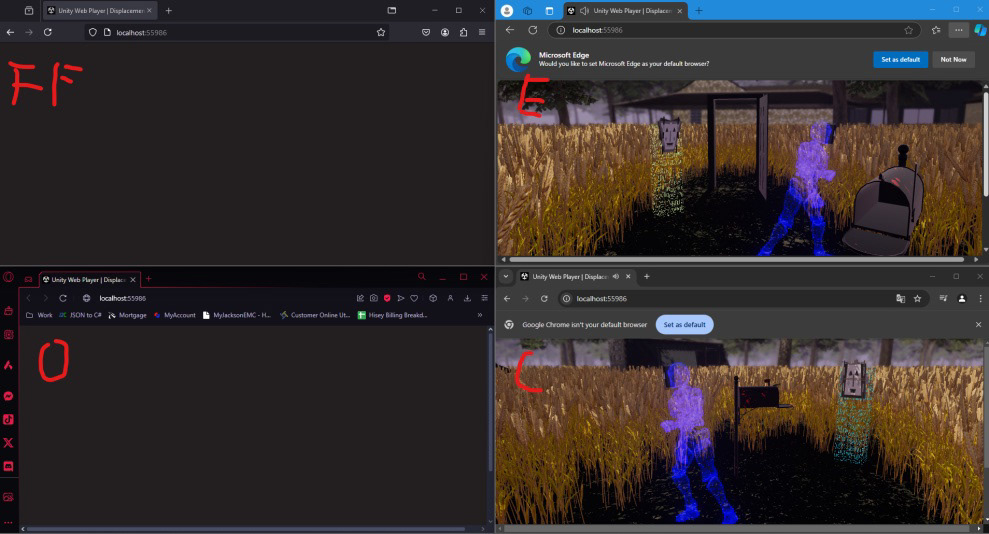Open Edge workspaces icon
The height and width of the screenshot is (534, 989).
coord(528,11)
